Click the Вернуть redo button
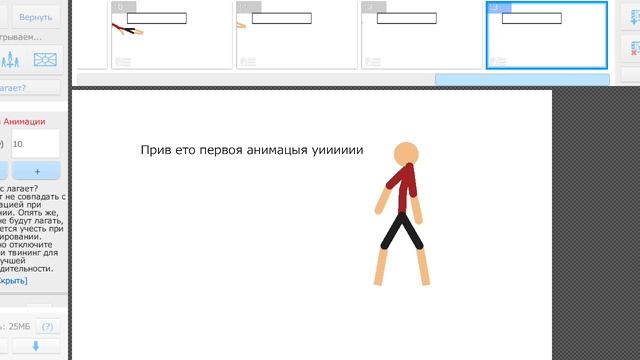The width and height of the screenshot is (640, 360). (x=36, y=17)
